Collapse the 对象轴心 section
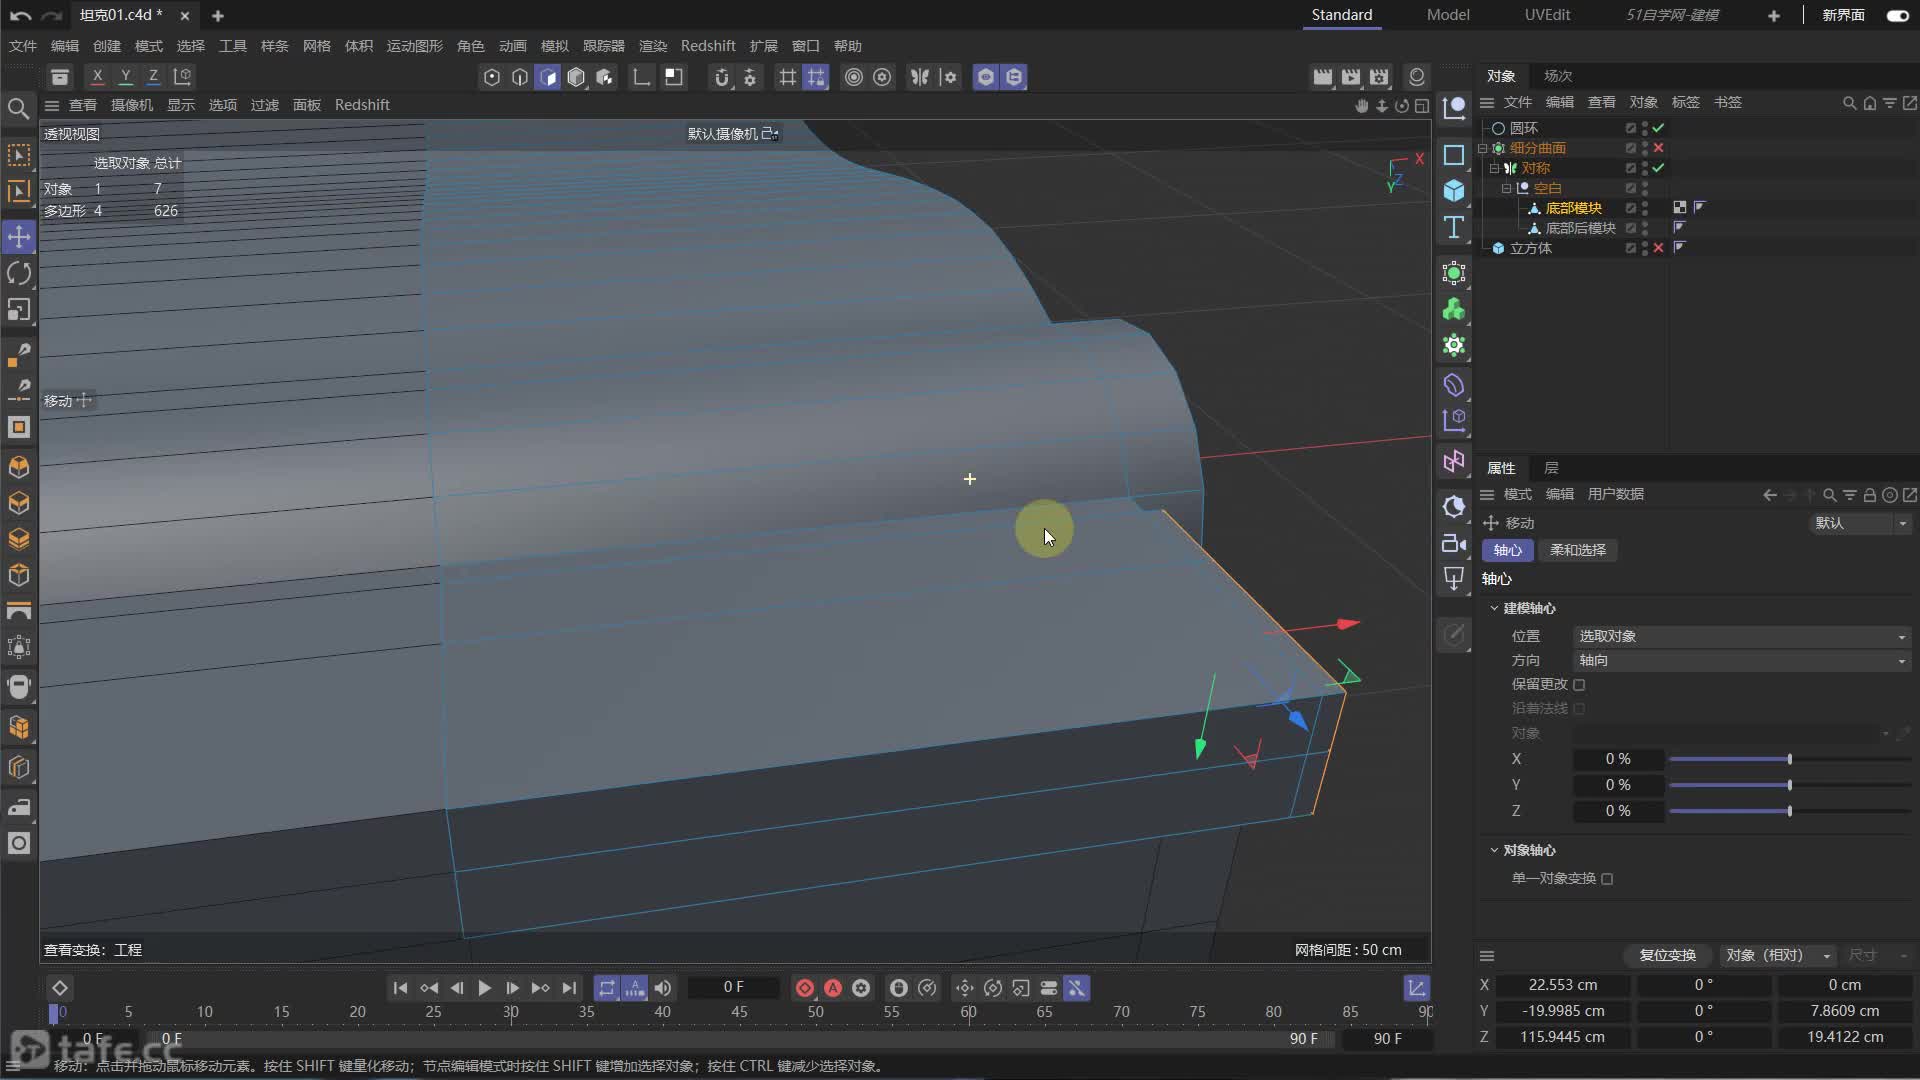The height and width of the screenshot is (1080, 1920). click(1495, 850)
